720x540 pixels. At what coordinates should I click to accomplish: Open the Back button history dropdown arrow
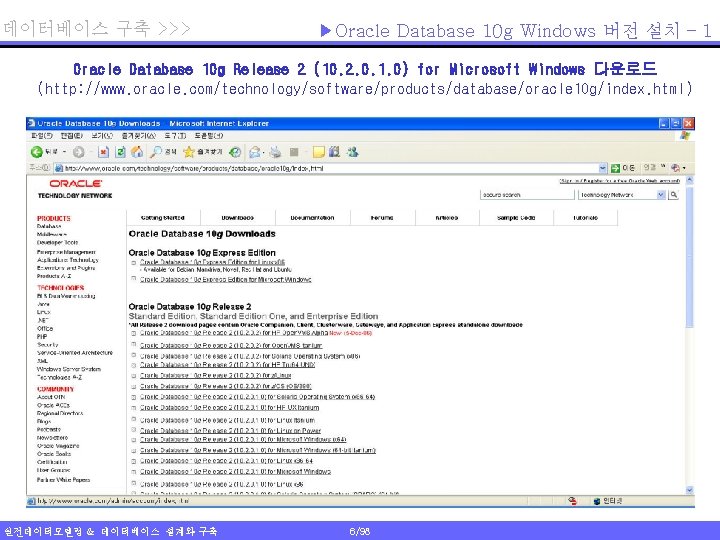pyautogui.click(x=64, y=152)
